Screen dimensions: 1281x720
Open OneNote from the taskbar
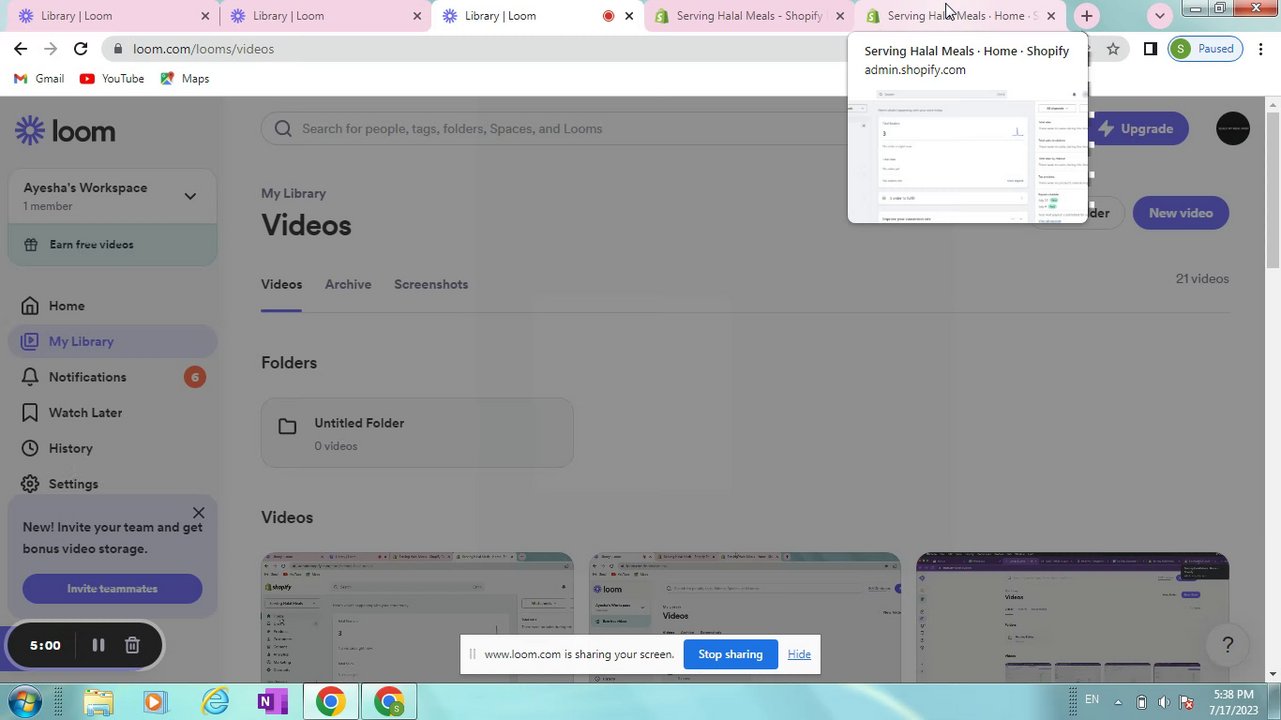(x=271, y=702)
